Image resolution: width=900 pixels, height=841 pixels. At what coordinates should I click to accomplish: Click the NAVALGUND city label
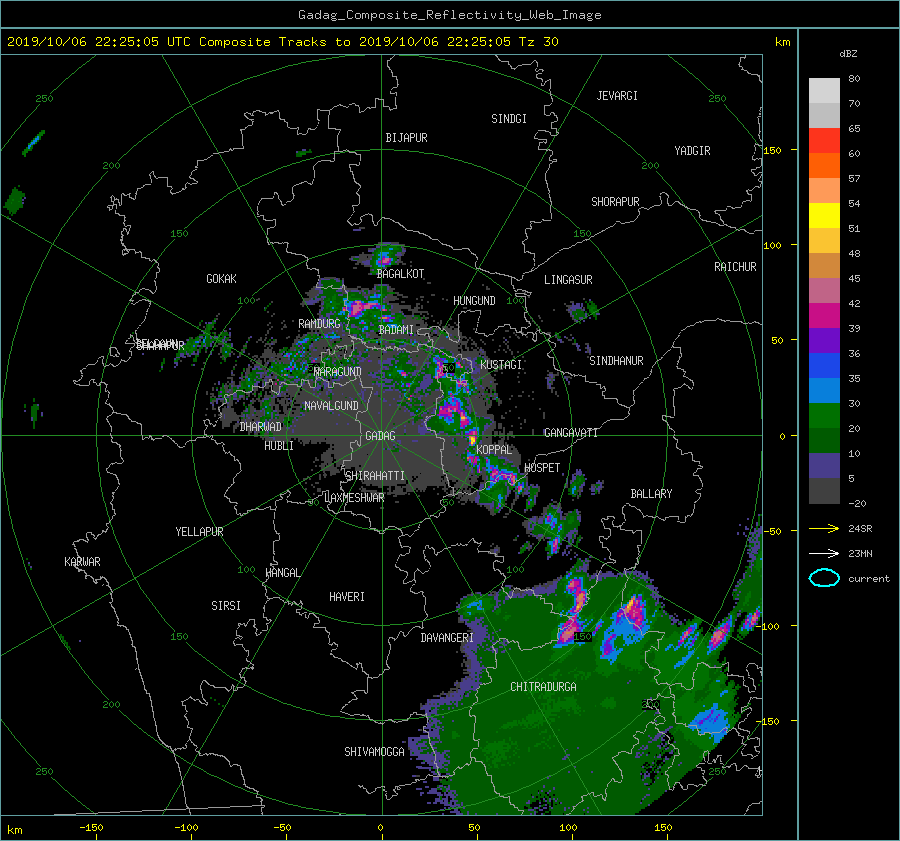[331, 405]
